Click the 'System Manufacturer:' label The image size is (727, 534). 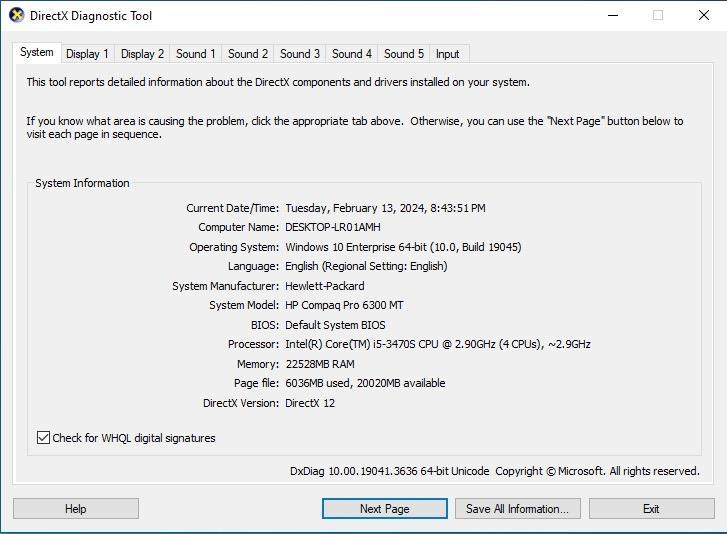[x=226, y=286]
